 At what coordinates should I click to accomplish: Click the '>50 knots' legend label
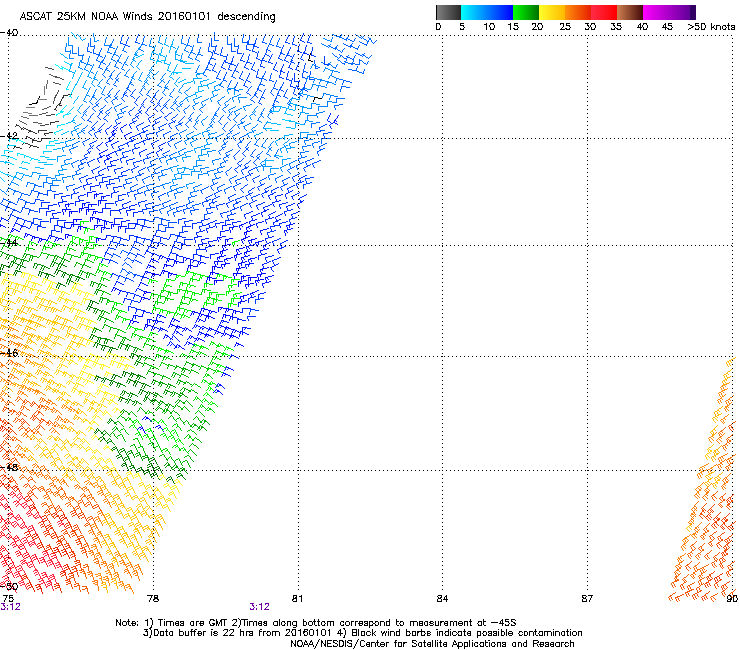(x=711, y=27)
